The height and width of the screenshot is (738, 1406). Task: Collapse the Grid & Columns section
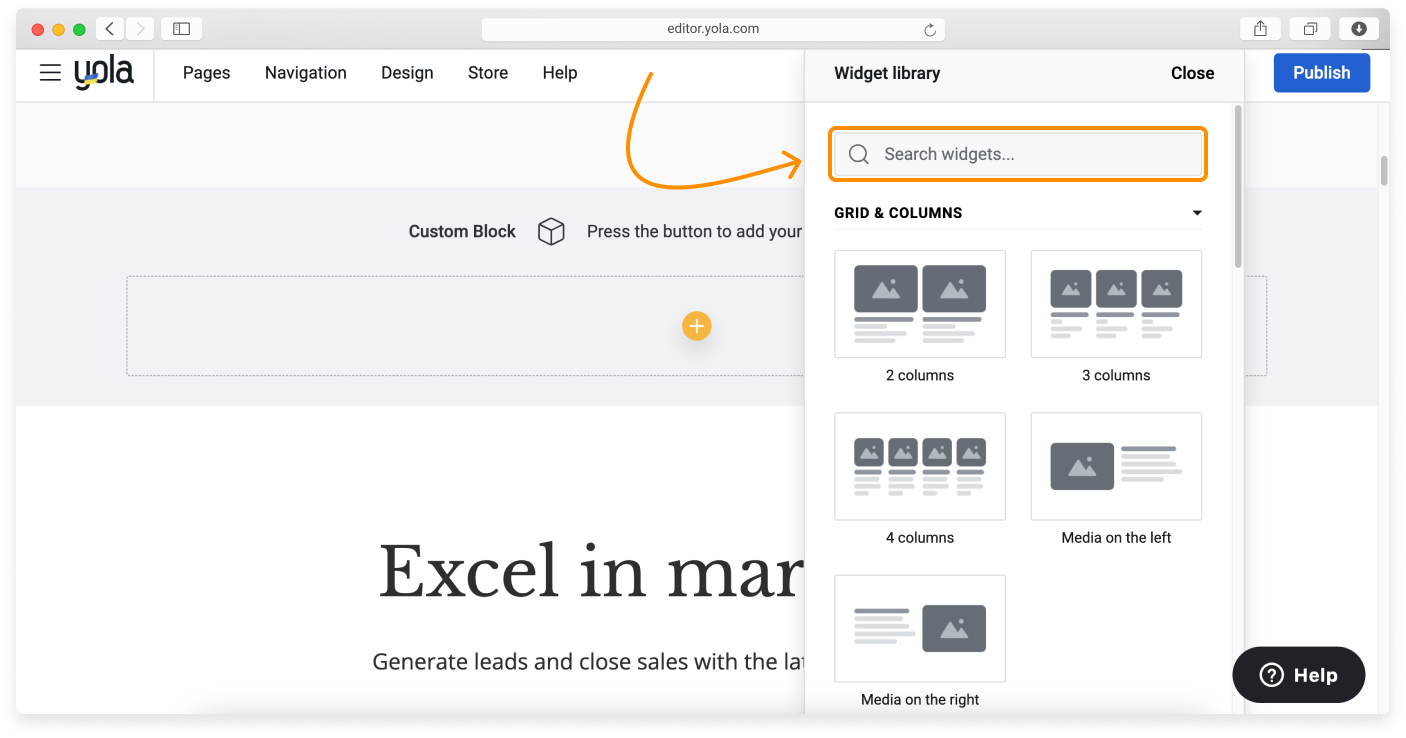pos(1197,213)
